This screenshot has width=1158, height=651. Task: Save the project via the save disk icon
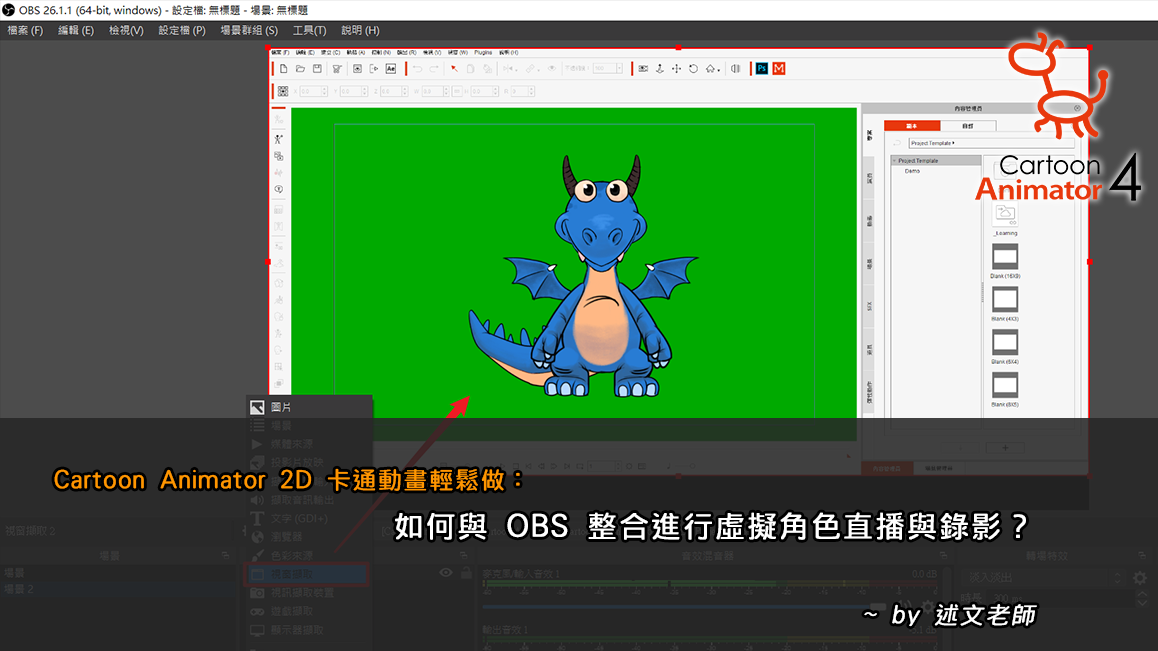[x=315, y=69]
